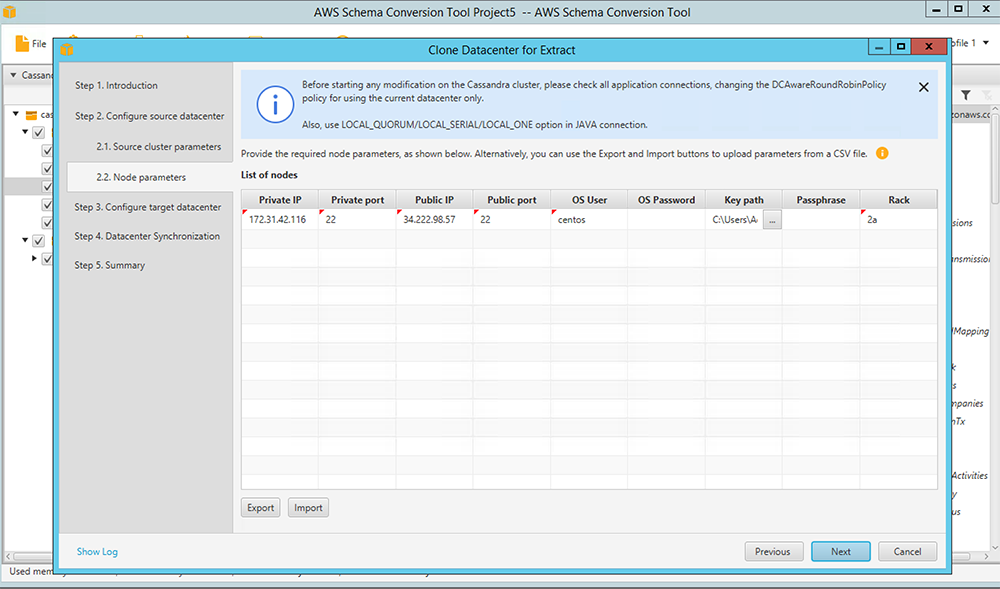Toggle the top-level schema checkbox in the left tree
The image size is (1000, 589).
coord(37,133)
